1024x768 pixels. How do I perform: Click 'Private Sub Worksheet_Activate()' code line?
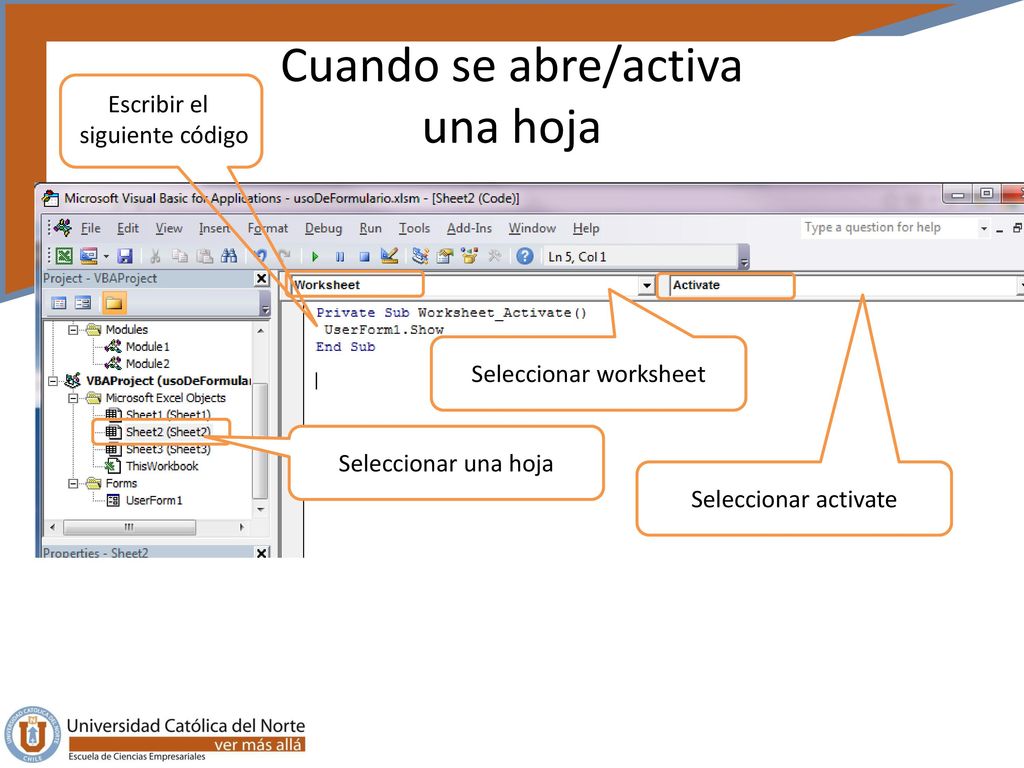coord(451,313)
